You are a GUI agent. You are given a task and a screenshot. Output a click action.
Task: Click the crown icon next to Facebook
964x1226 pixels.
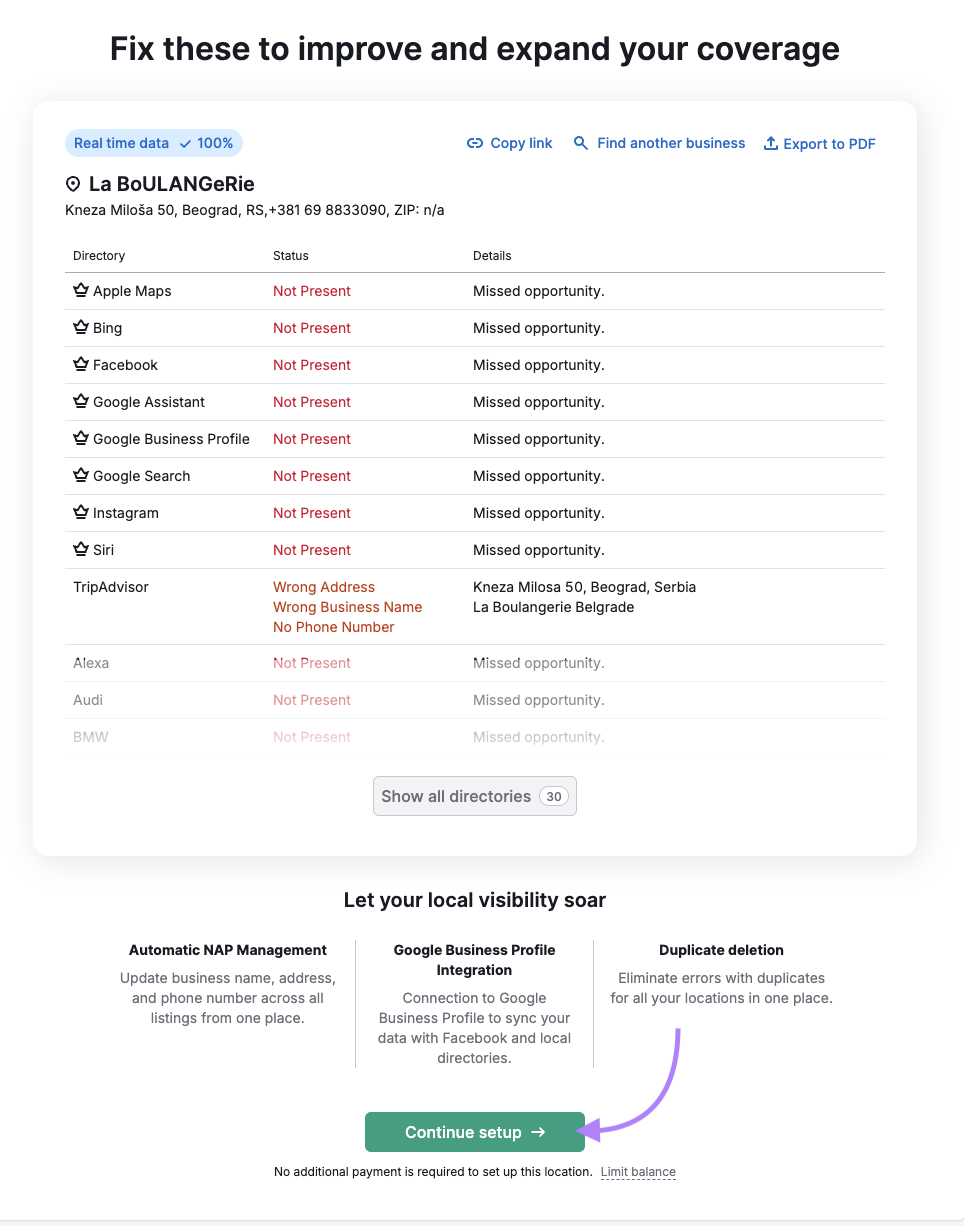click(81, 364)
